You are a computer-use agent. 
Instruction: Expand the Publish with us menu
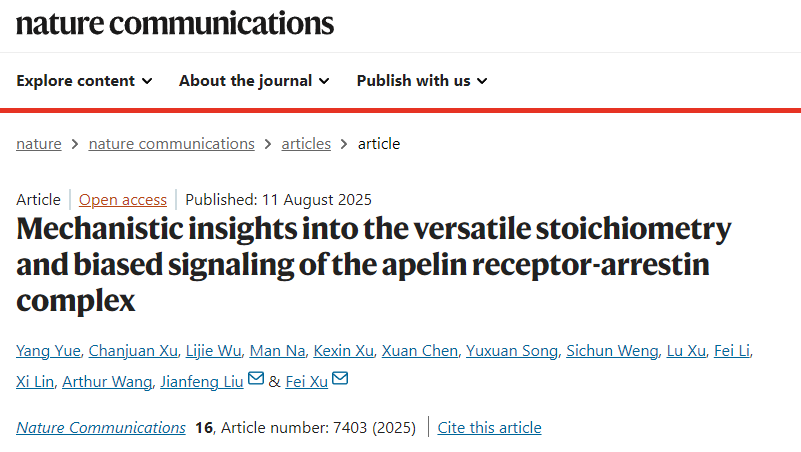tap(421, 81)
